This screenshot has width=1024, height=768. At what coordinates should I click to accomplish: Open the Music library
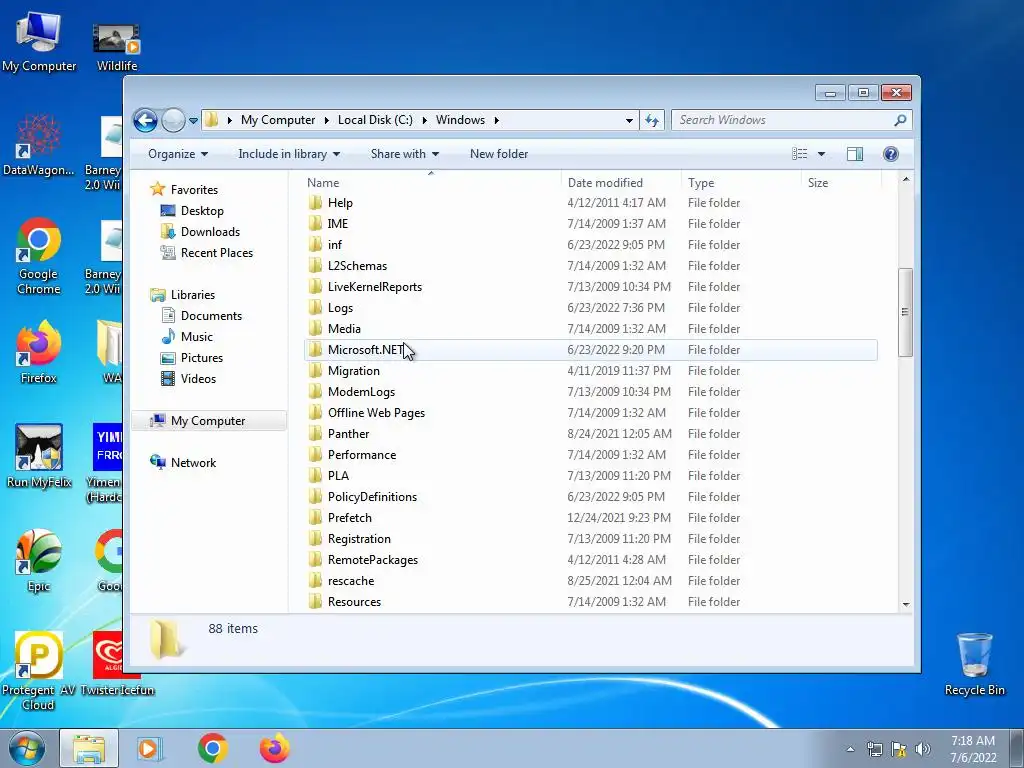pos(197,337)
